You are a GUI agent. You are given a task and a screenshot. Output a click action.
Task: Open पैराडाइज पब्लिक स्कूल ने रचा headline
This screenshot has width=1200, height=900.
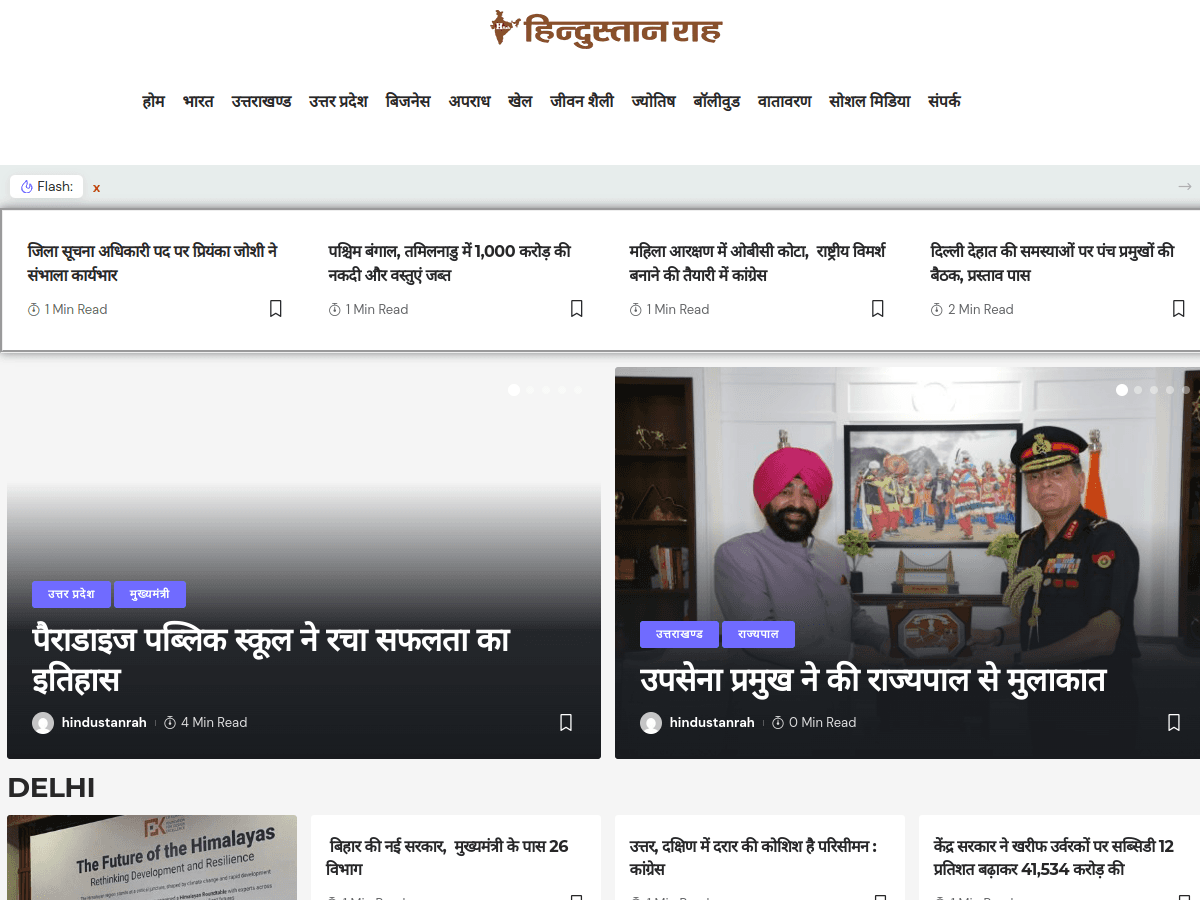tap(271, 659)
